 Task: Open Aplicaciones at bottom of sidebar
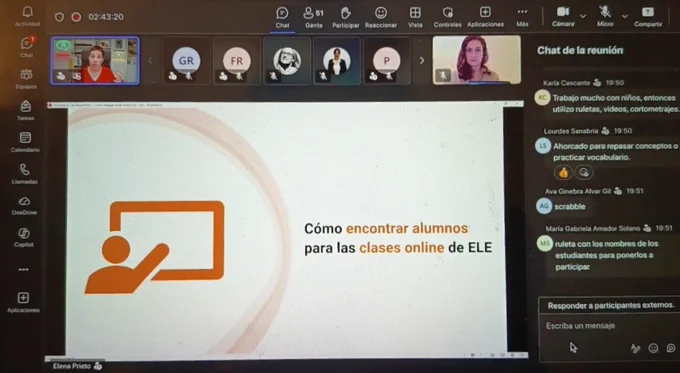pos(23,302)
